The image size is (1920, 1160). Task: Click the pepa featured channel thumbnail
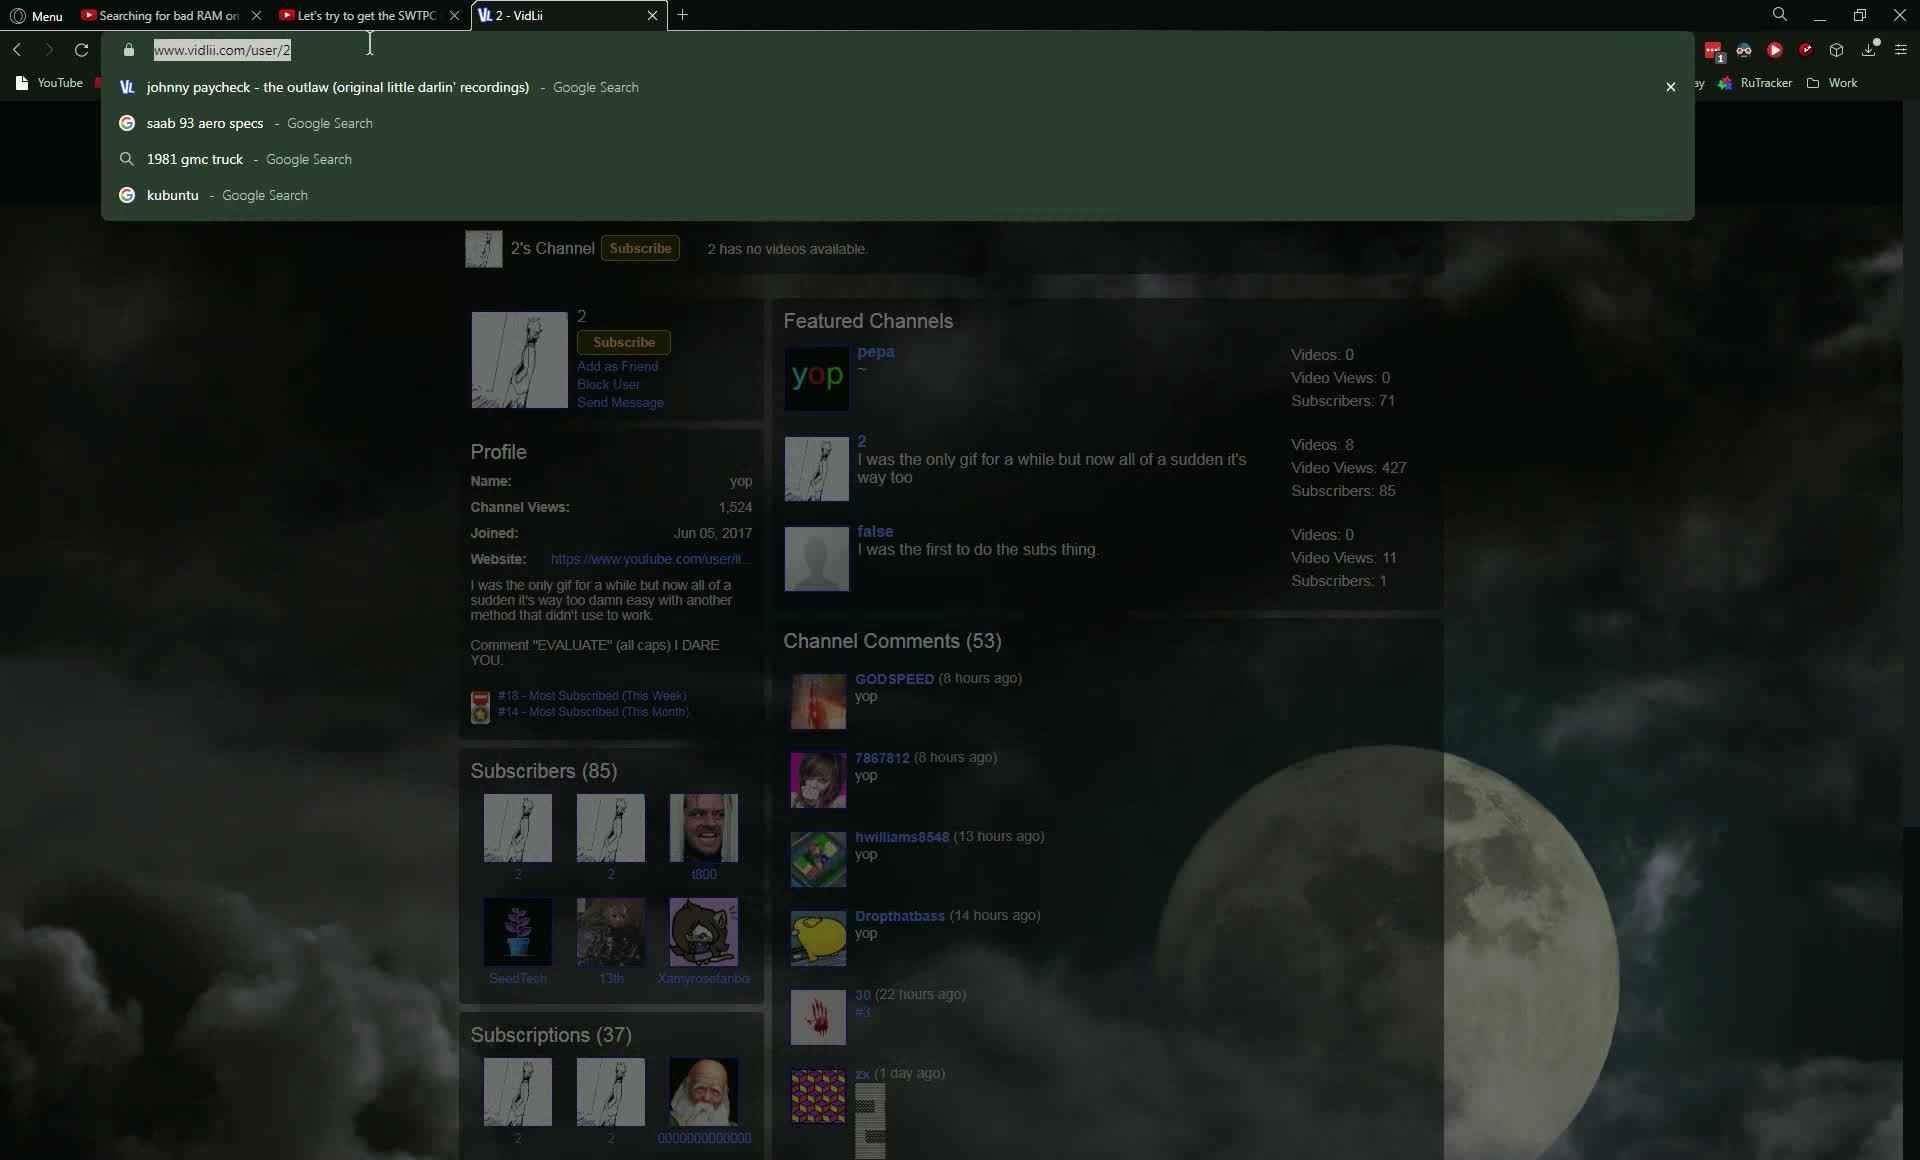pos(817,378)
